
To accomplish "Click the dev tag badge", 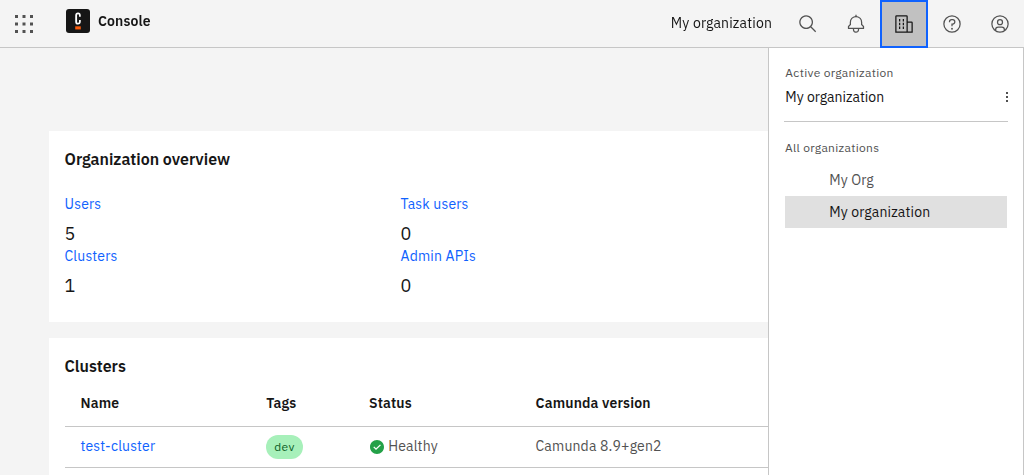I will point(284,447).
